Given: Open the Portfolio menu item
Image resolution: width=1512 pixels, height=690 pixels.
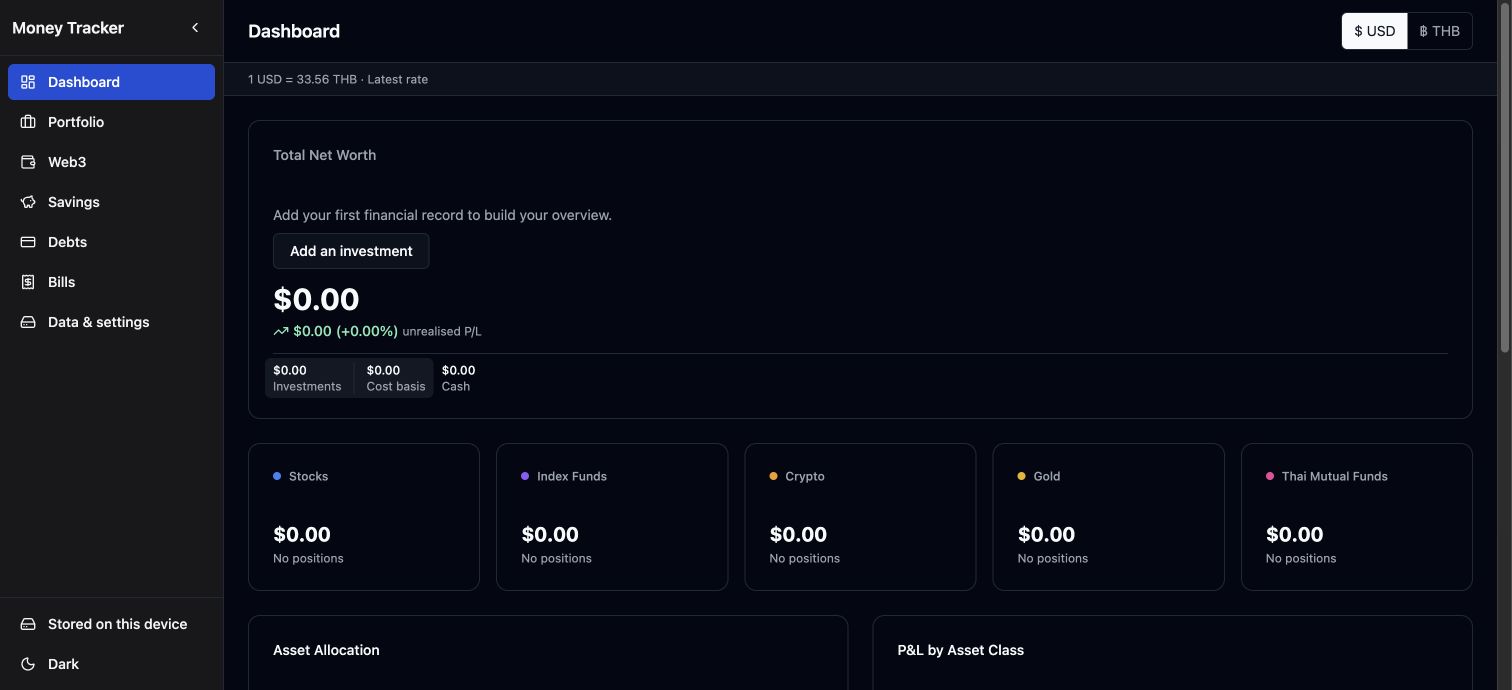Looking at the screenshot, I should click(111, 122).
